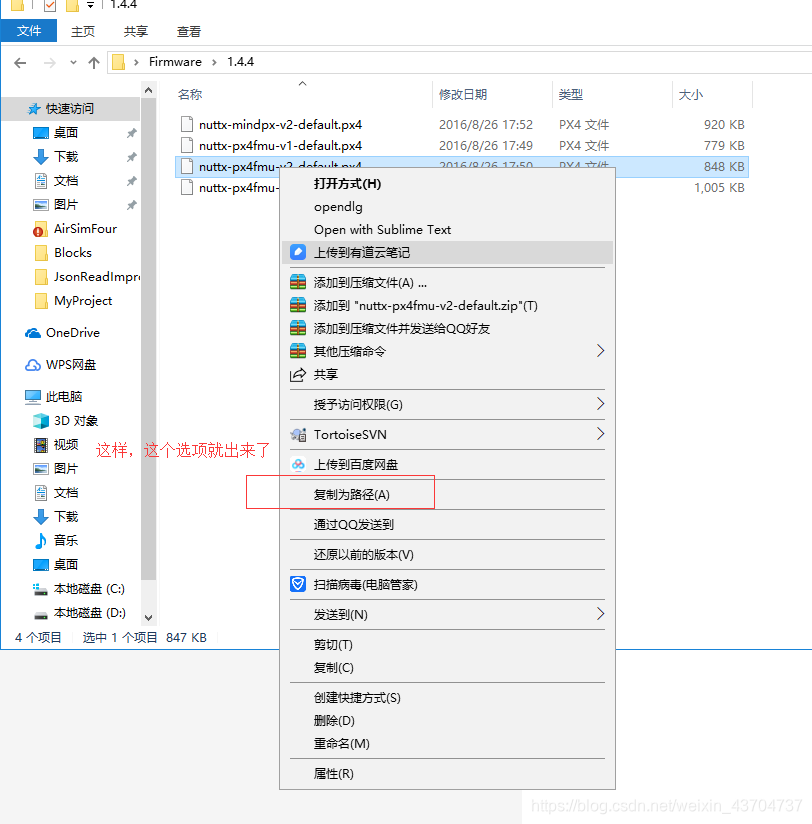Choose 扫描病毒(电脑管家) entry

447,584
